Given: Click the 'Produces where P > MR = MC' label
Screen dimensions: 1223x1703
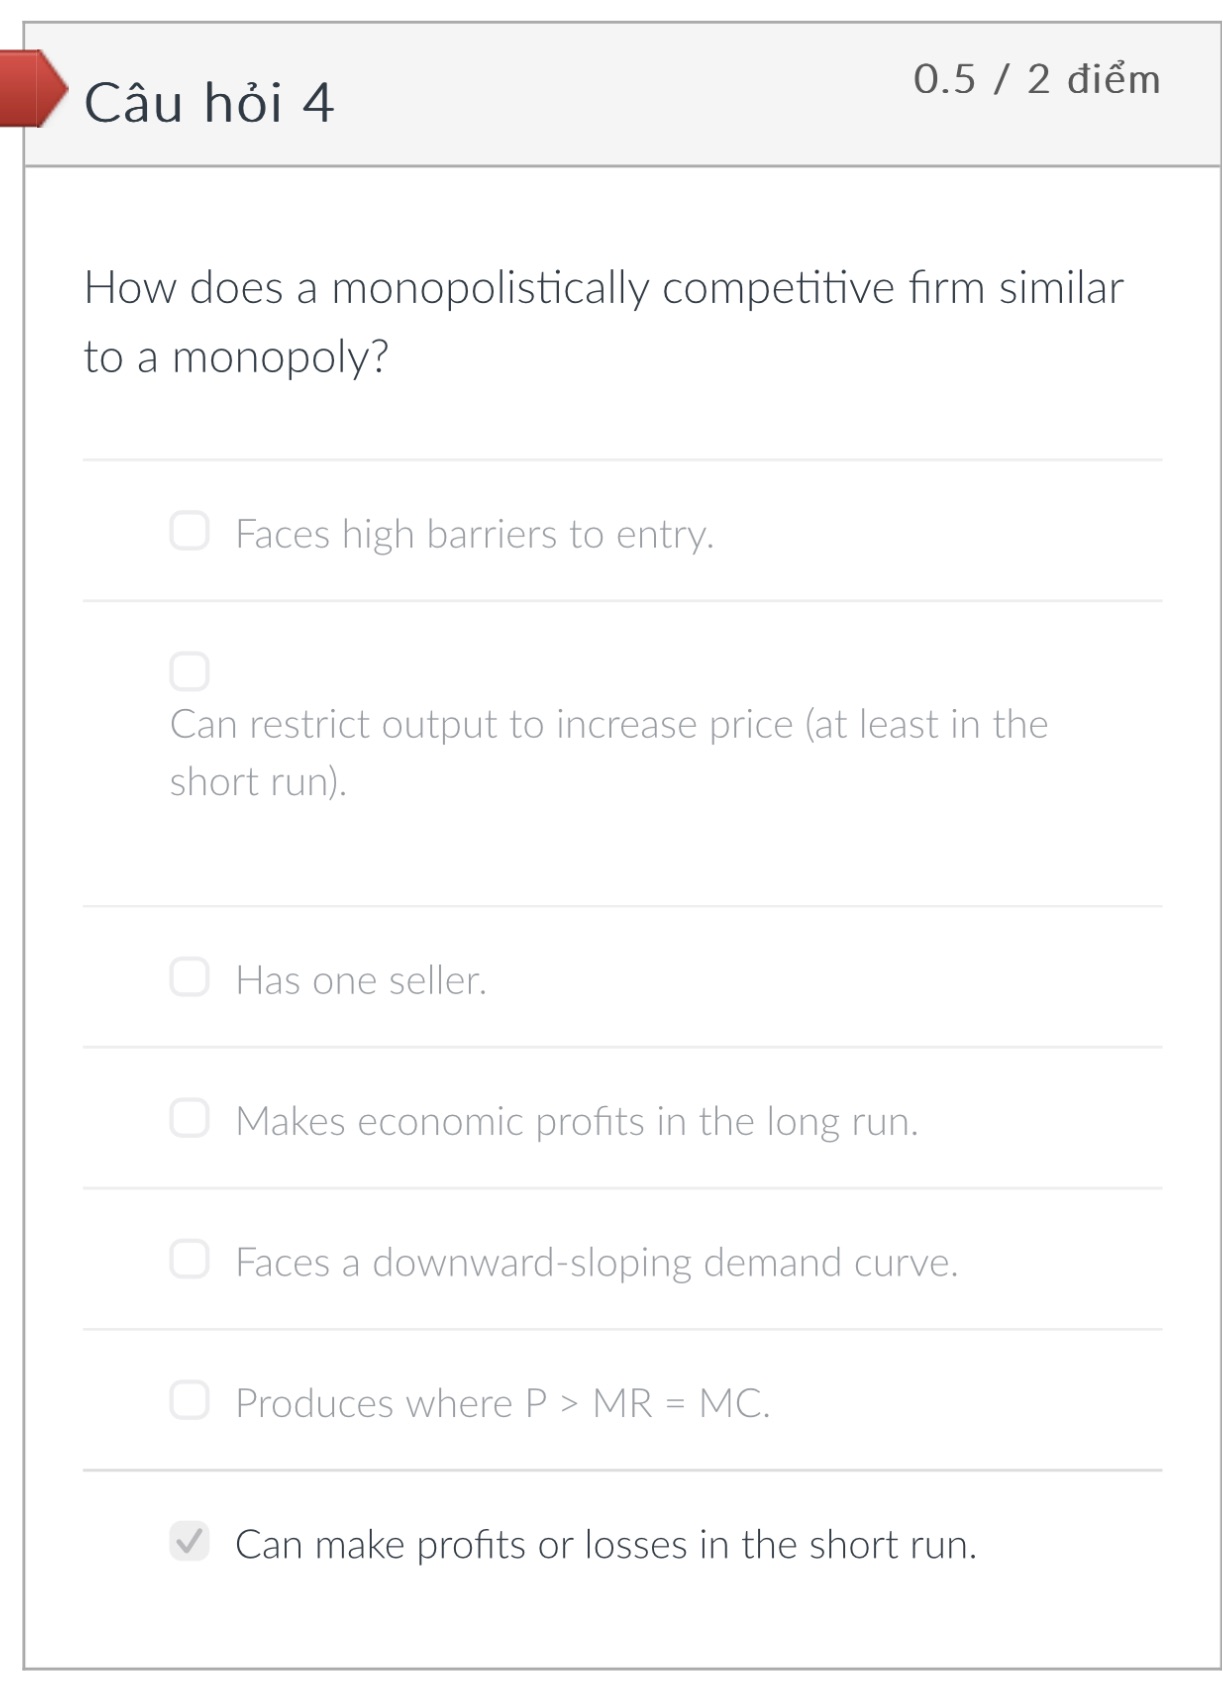Looking at the screenshot, I should [x=503, y=1402].
